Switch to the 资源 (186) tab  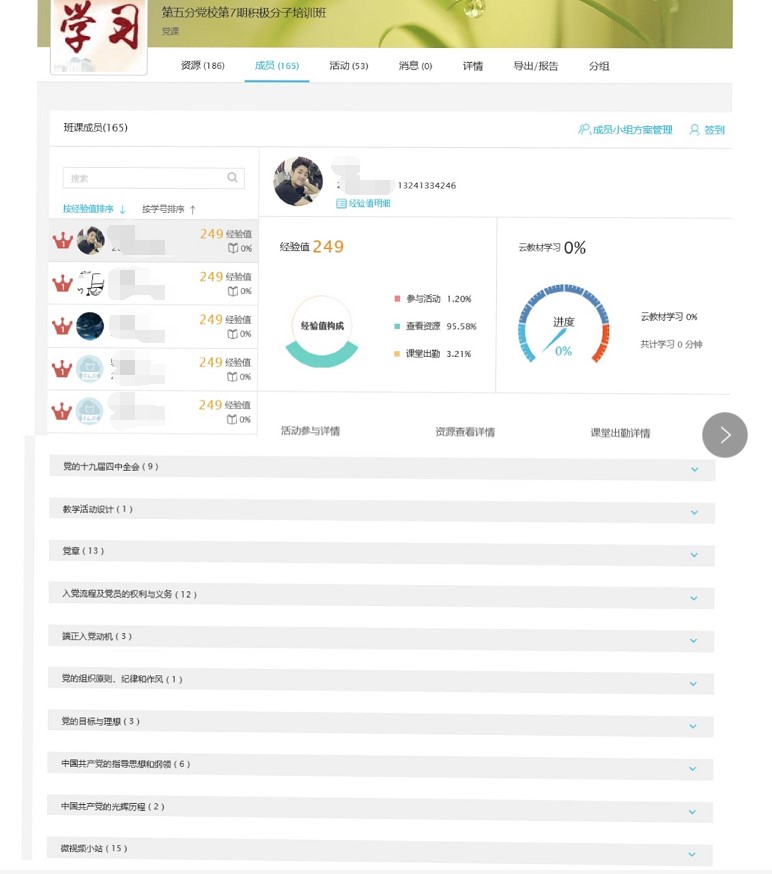202,66
